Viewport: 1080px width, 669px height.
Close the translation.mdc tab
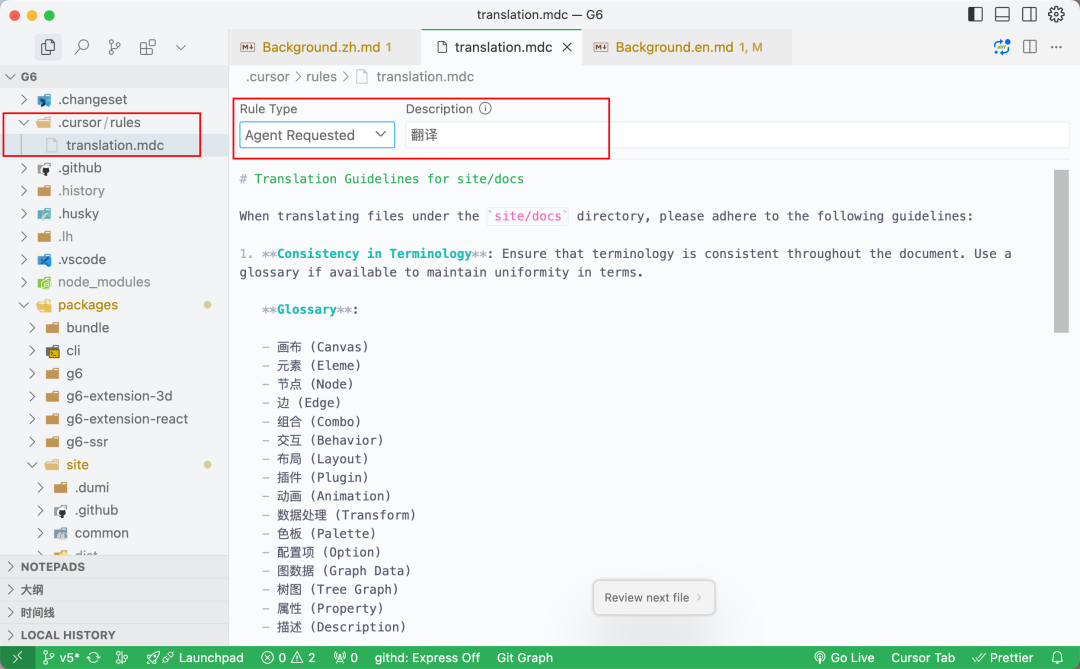coord(567,47)
